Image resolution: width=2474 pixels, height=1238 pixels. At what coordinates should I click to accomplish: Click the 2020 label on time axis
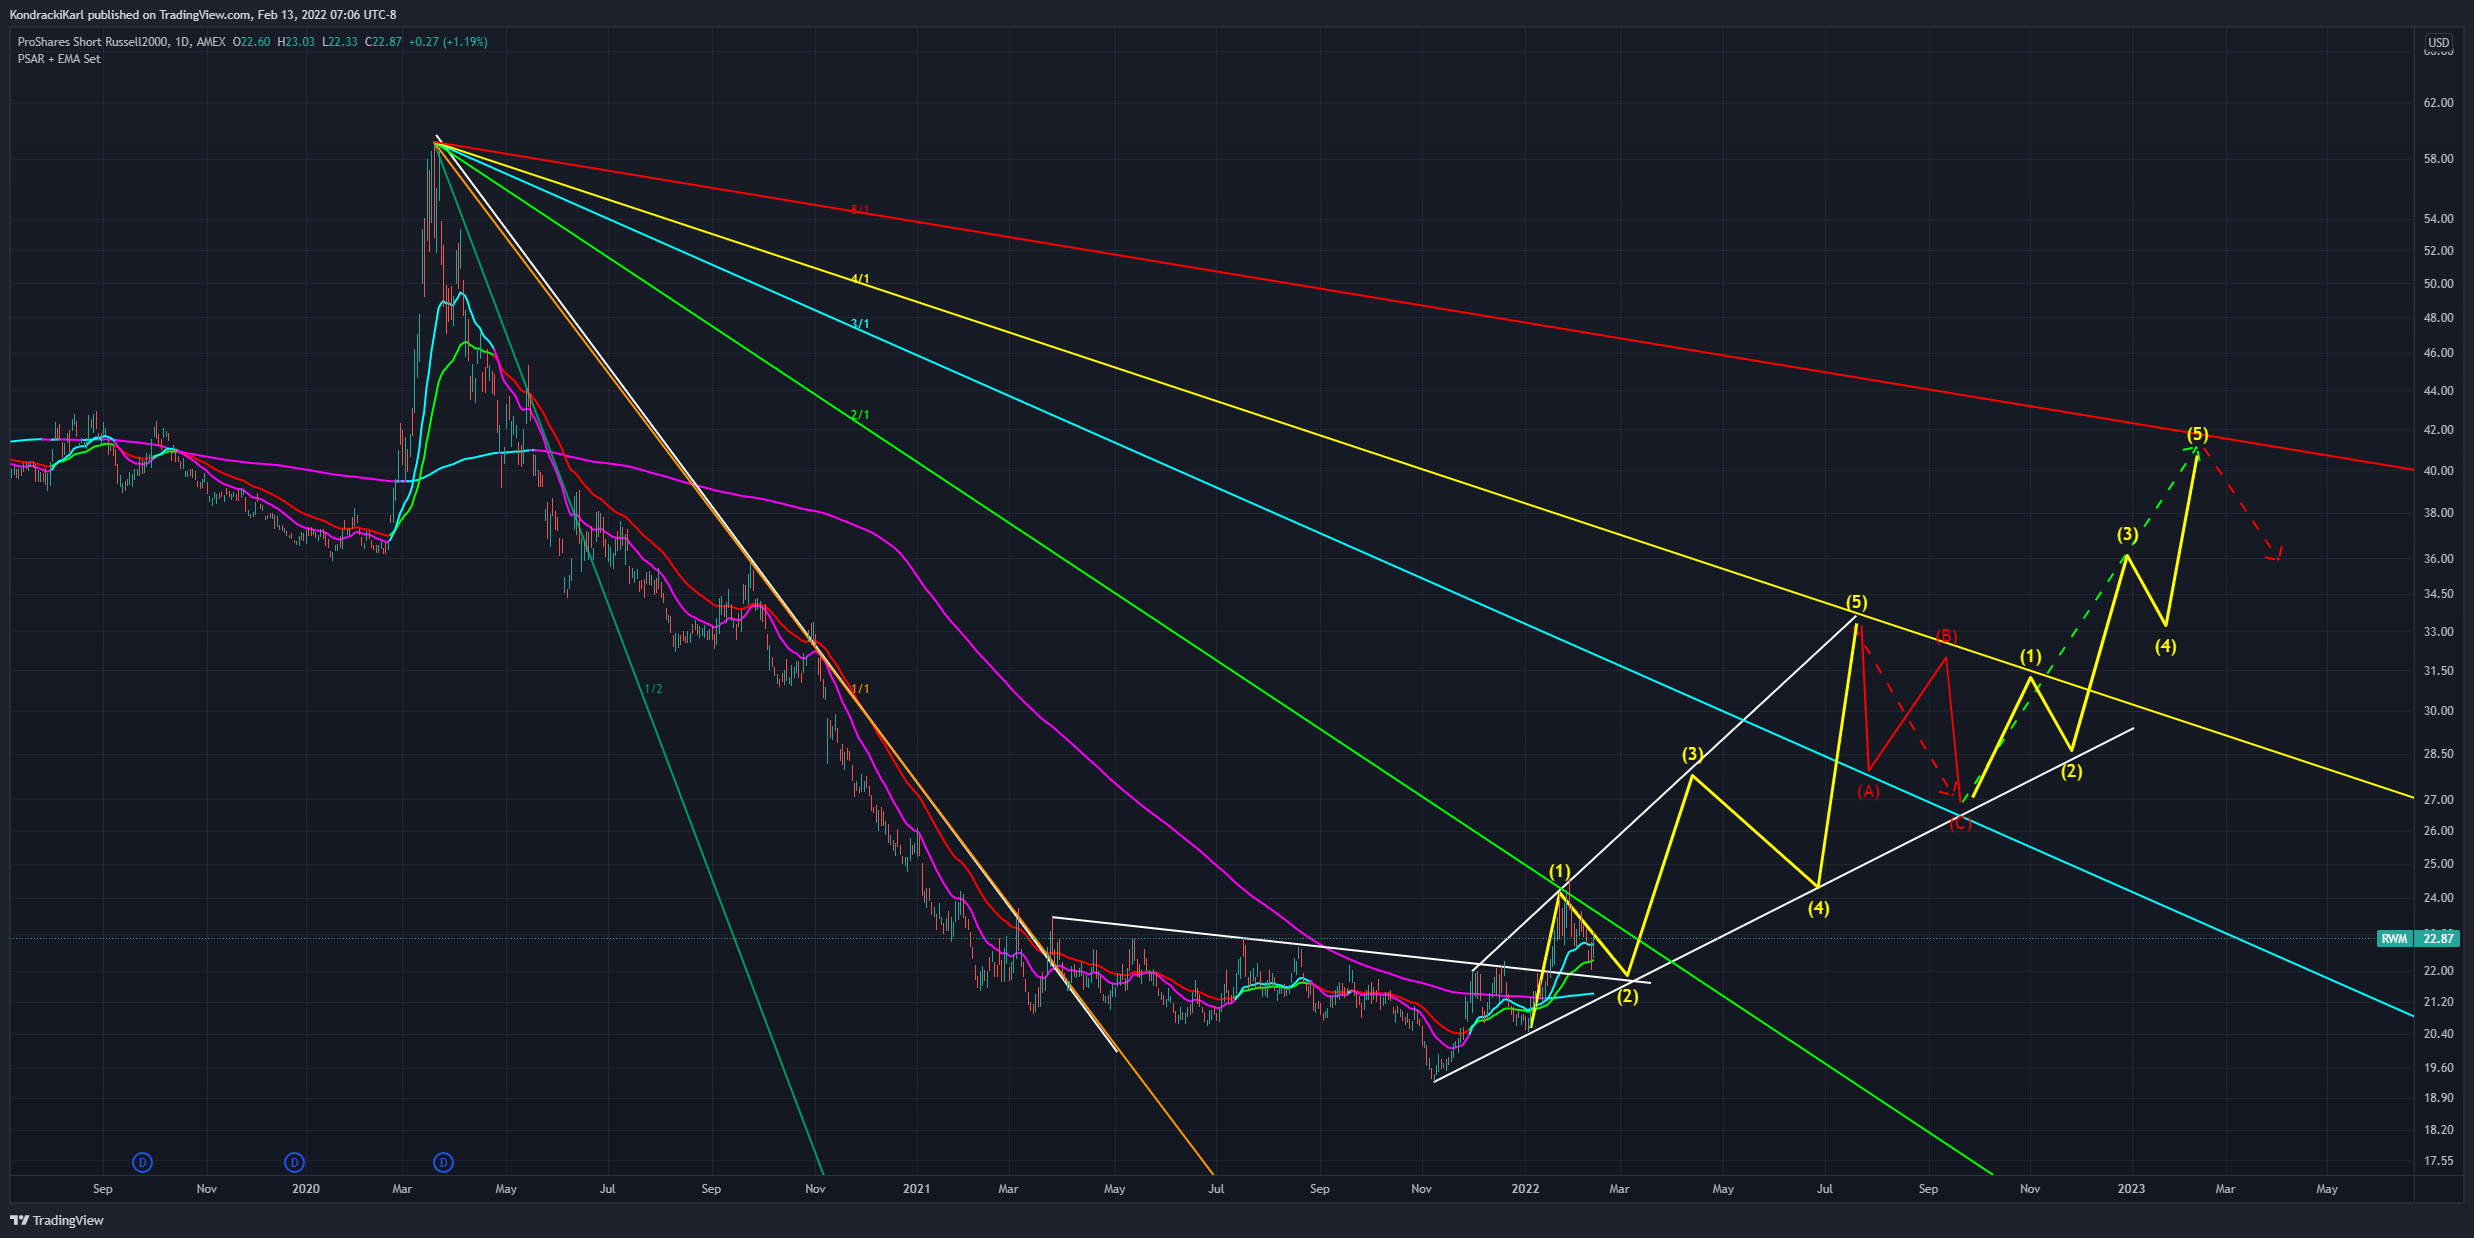[x=305, y=1189]
